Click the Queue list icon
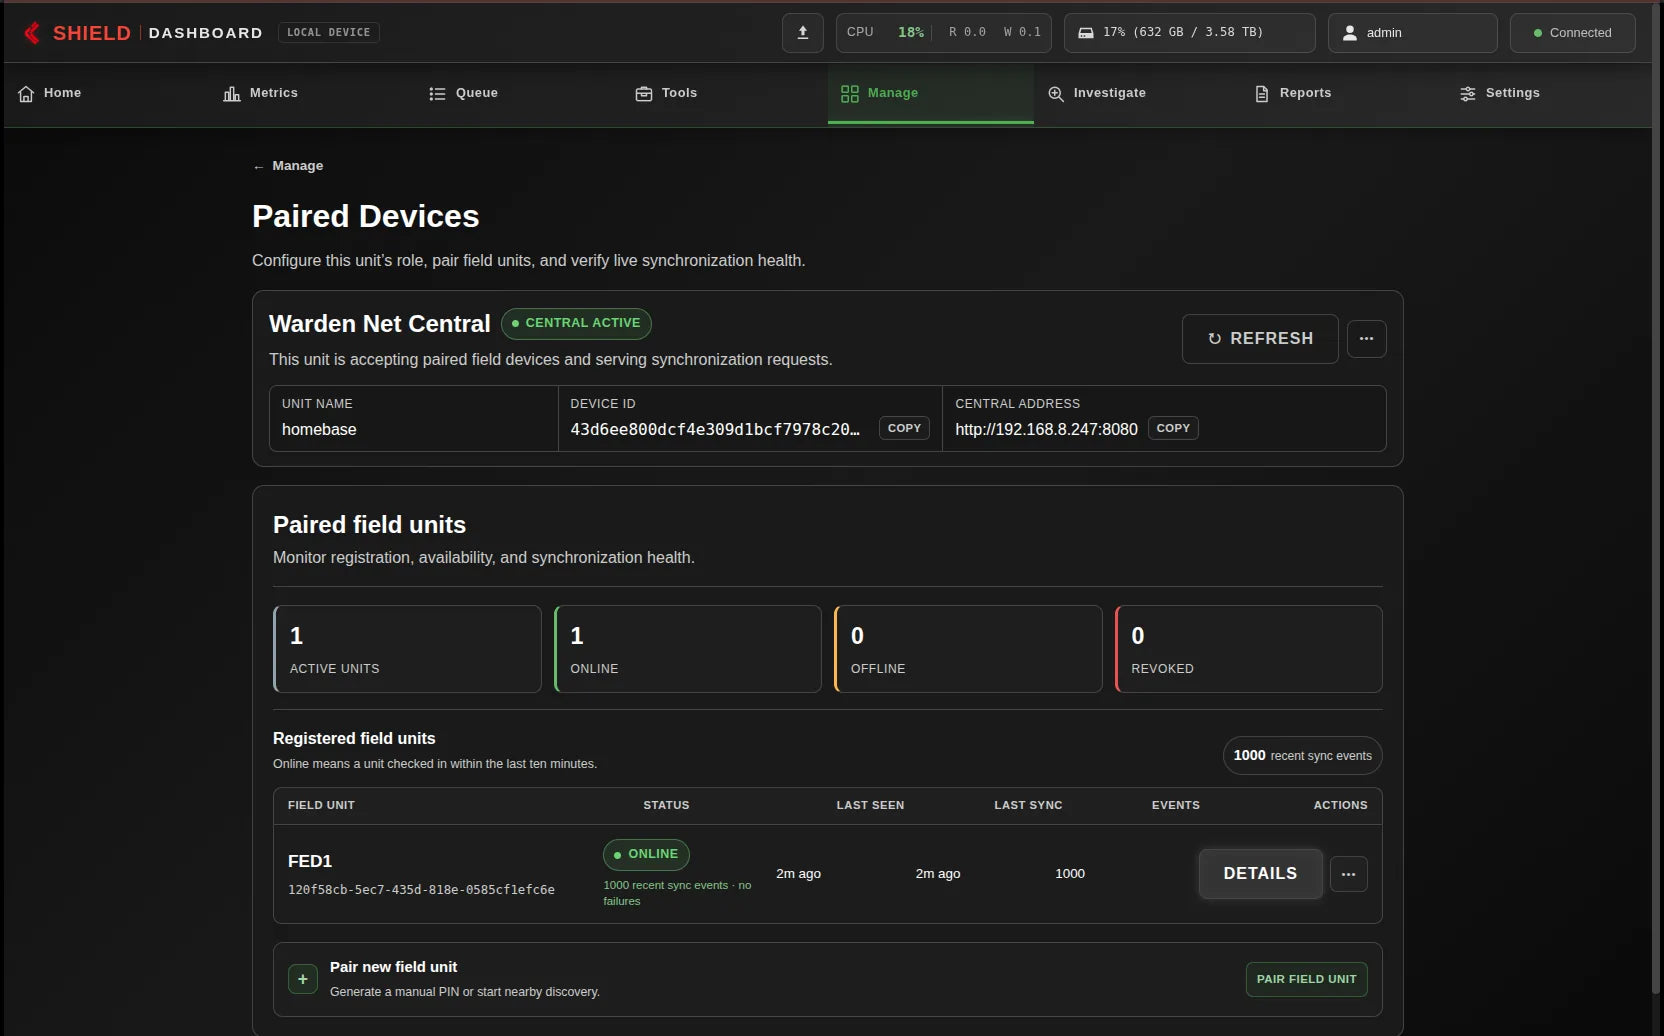The width and height of the screenshot is (1664, 1036). [x=437, y=93]
